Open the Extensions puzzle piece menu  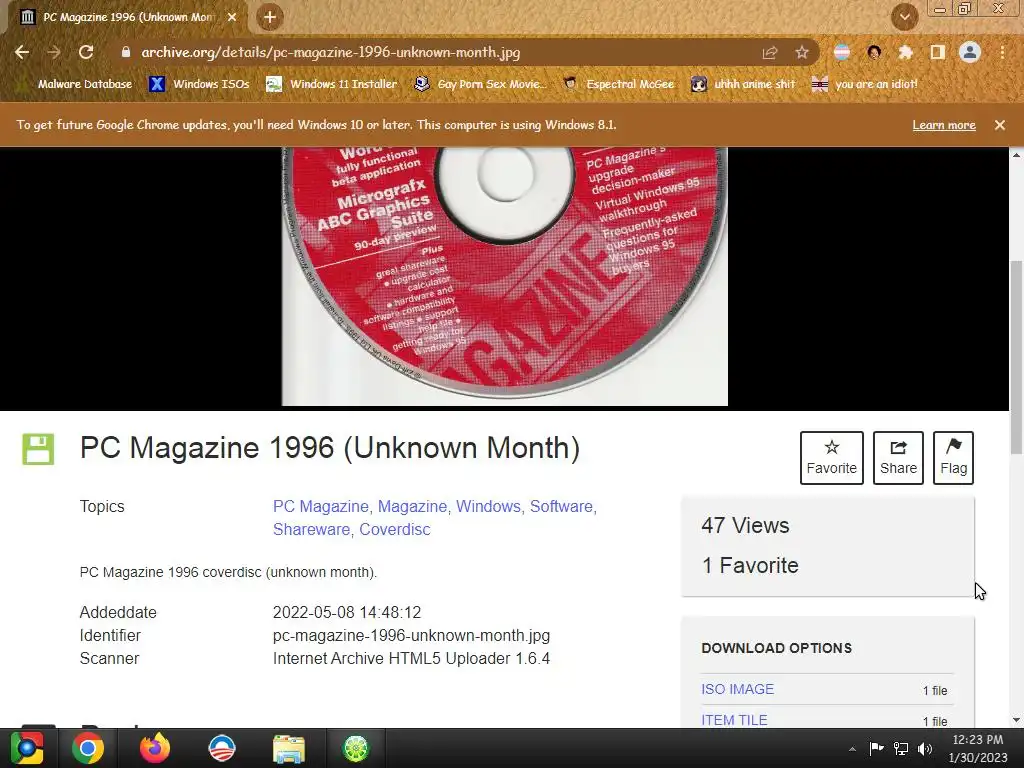click(x=906, y=52)
